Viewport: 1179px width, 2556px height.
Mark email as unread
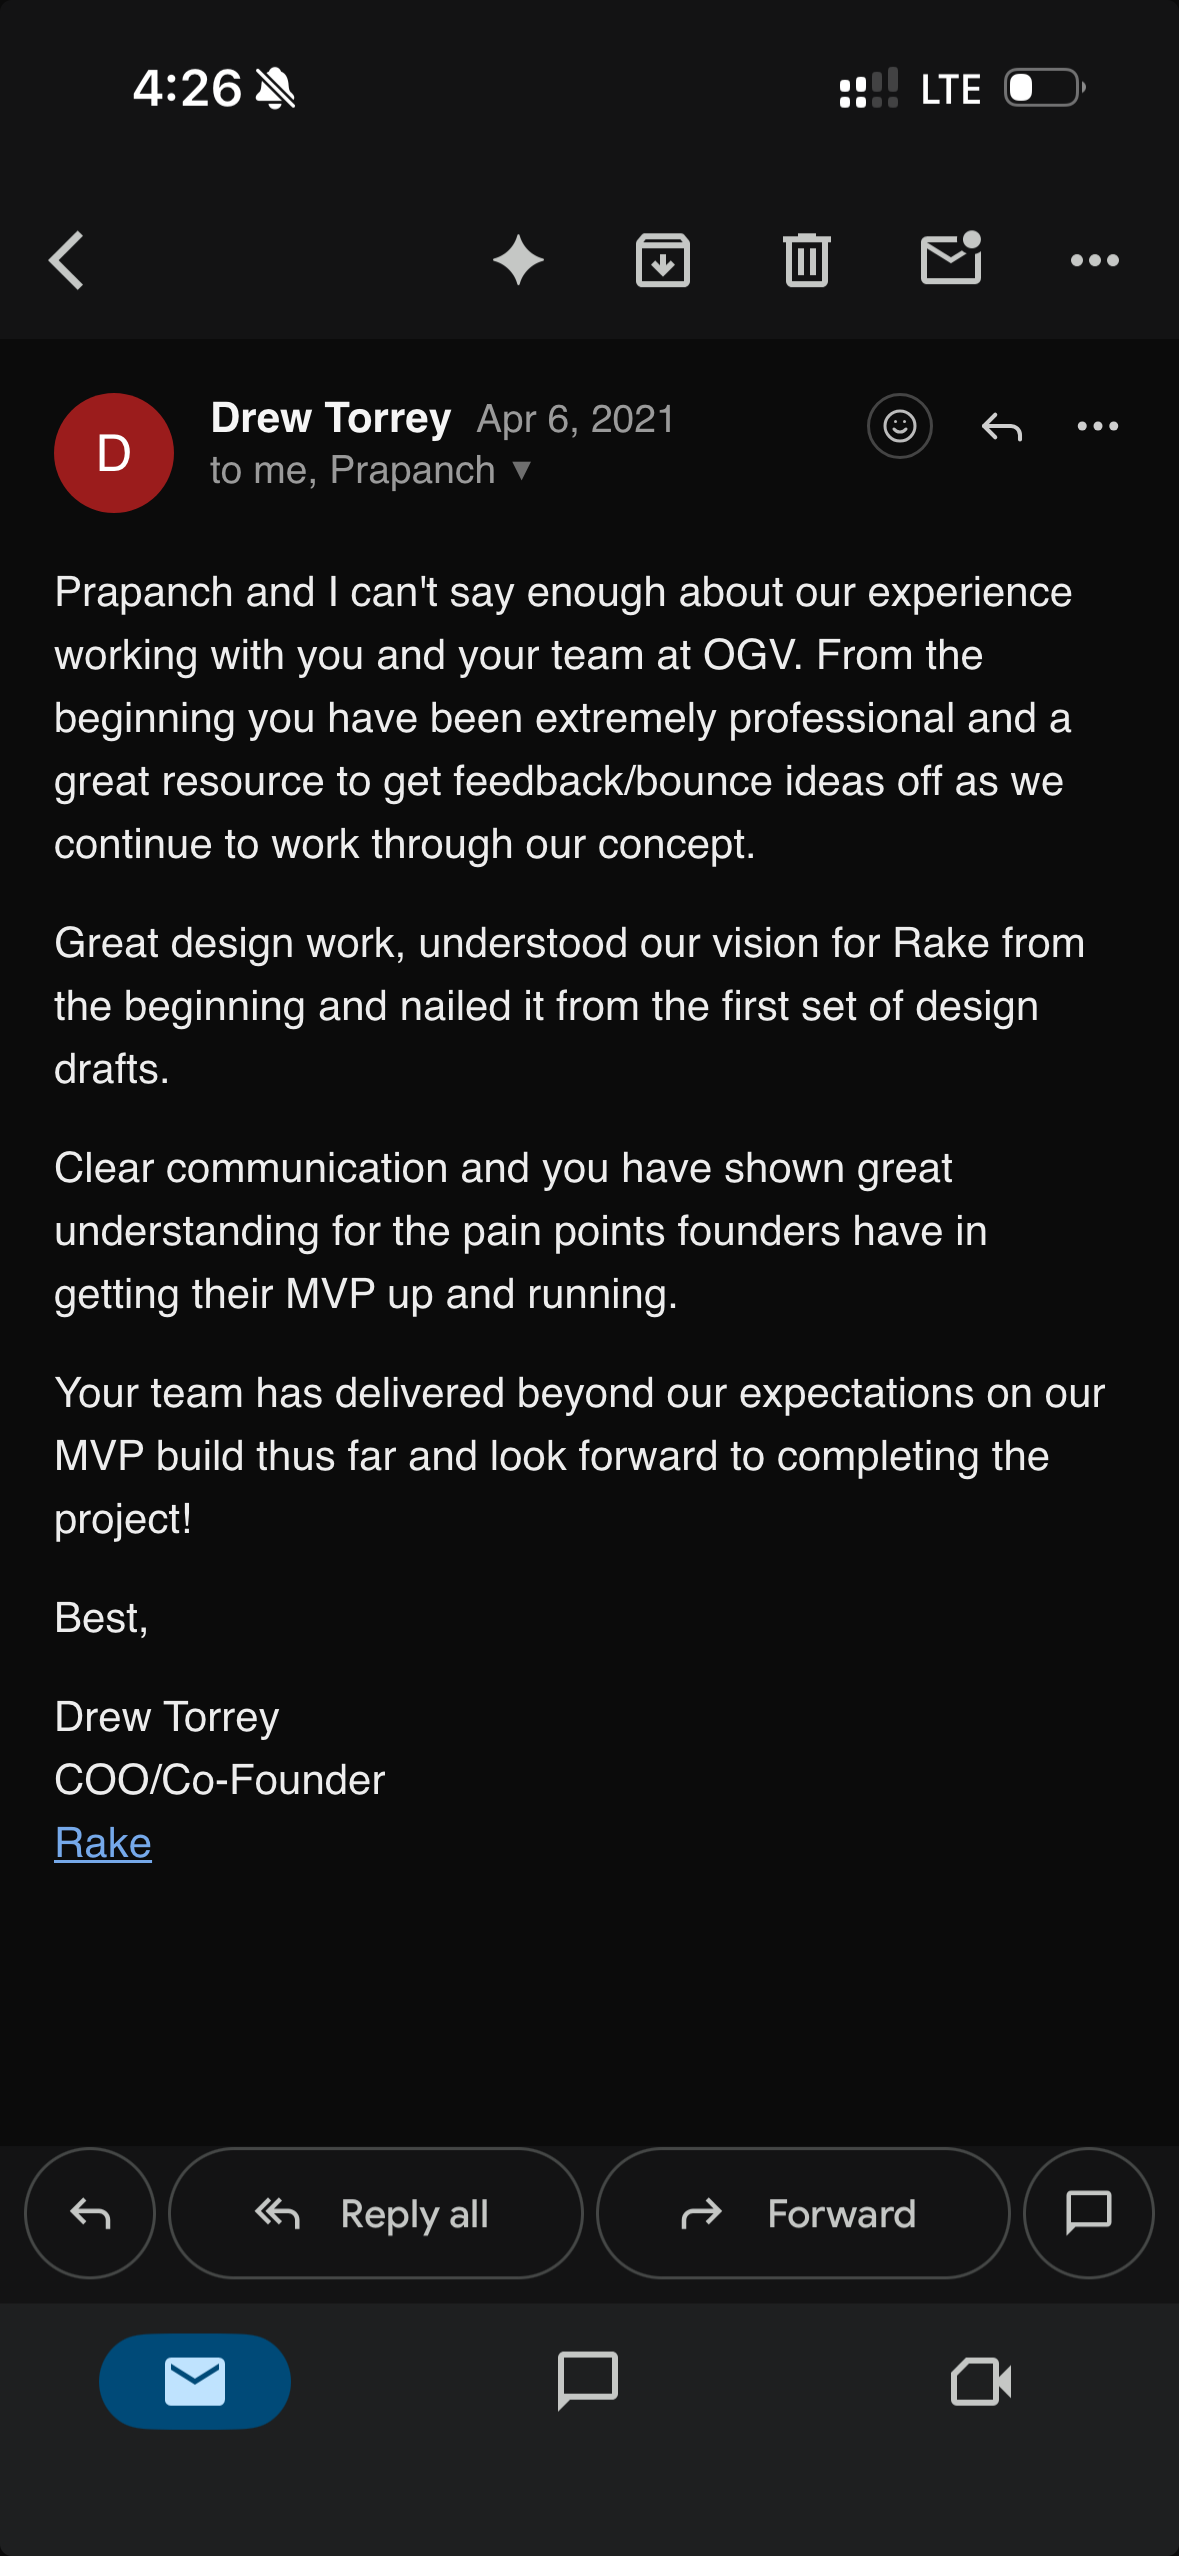(x=951, y=259)
